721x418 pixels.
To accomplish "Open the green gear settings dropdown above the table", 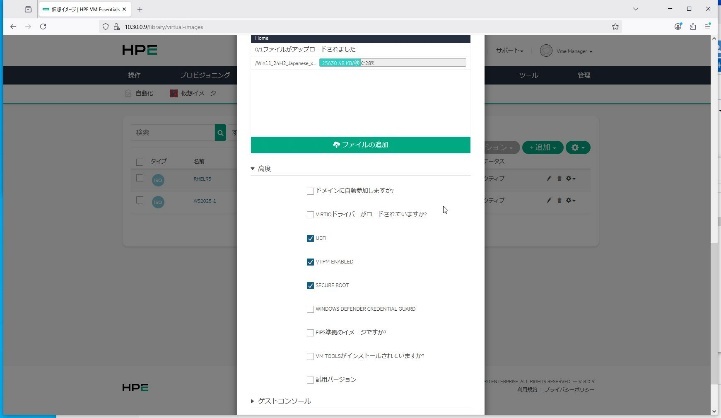I will 577,147.
